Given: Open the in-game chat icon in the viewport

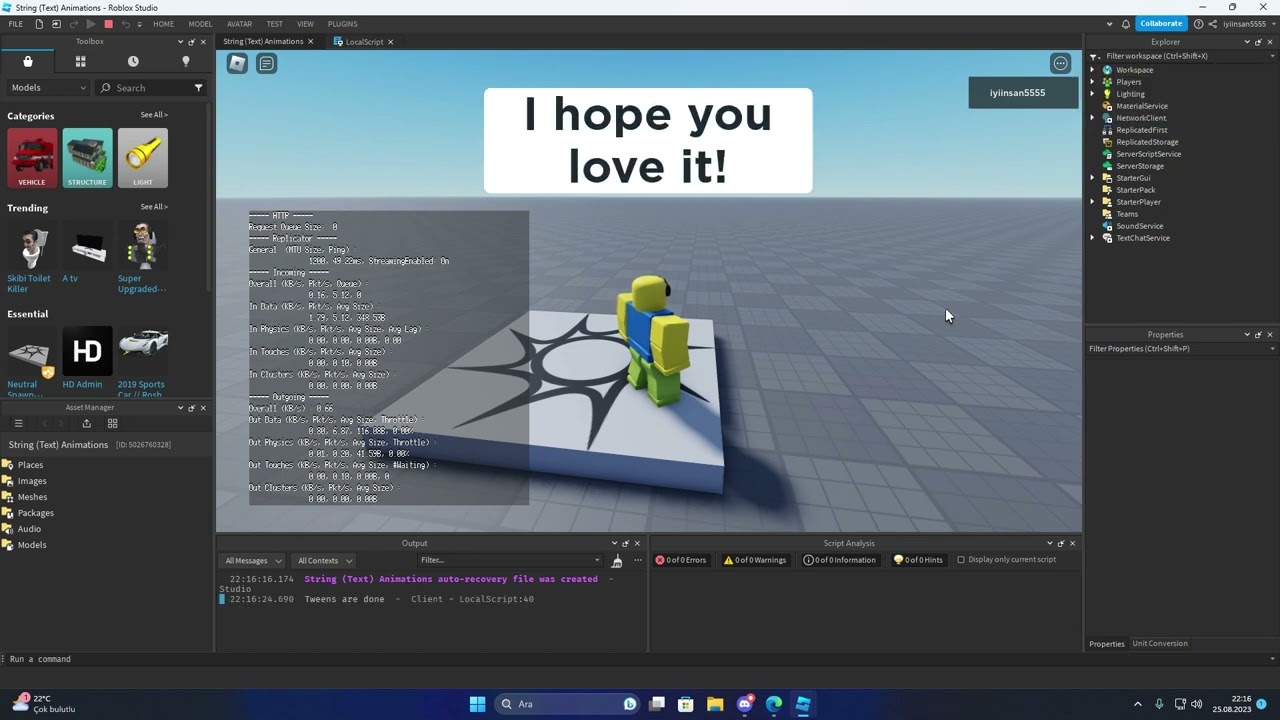Looking at the screenshot, I should pyautogui.click(x=266, y=63).
